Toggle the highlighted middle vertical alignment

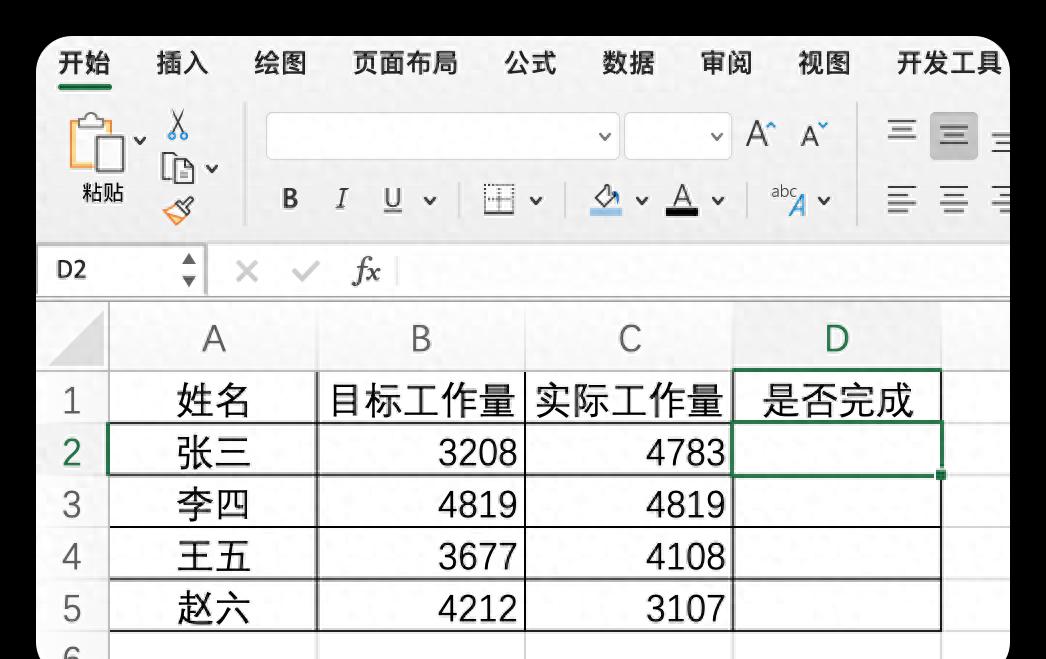click(954, 136)
